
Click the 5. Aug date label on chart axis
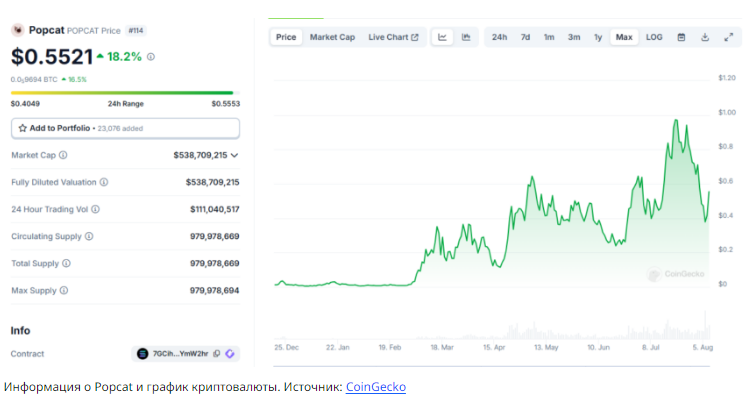(703, 347)
